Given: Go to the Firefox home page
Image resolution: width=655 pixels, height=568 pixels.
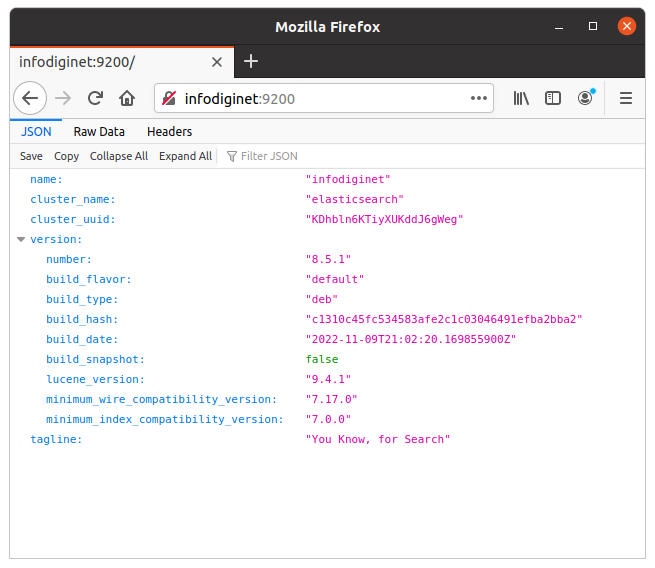Looking at the screenshot, I should point(127,99).
